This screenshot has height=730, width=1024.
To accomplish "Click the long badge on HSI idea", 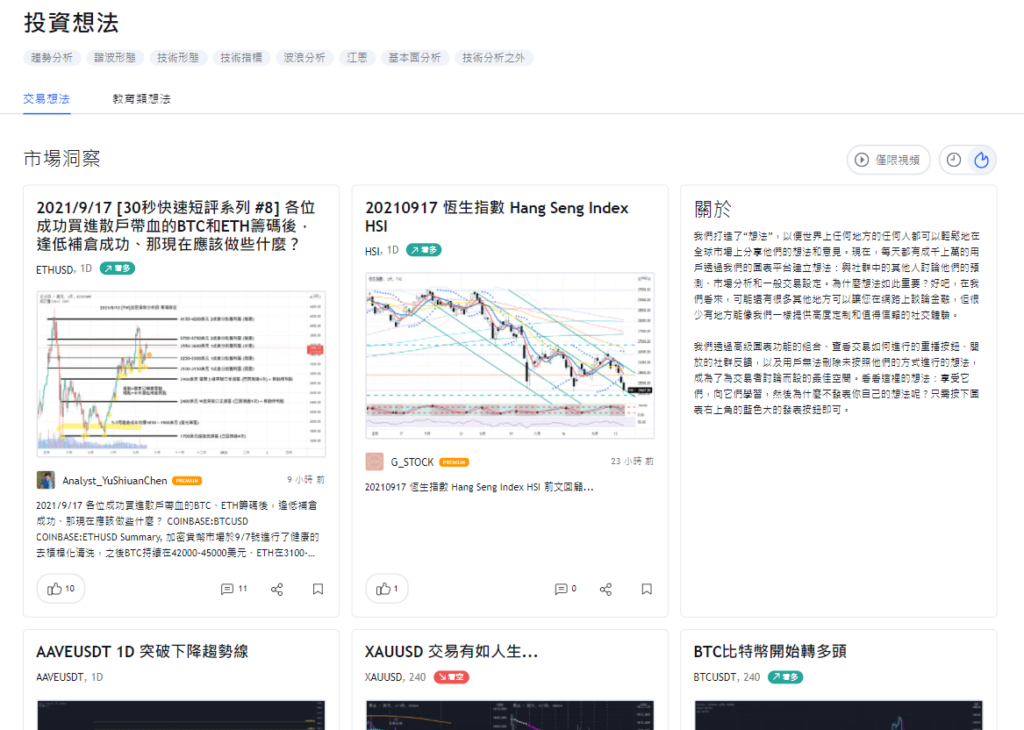I will [x=424, y=250].
